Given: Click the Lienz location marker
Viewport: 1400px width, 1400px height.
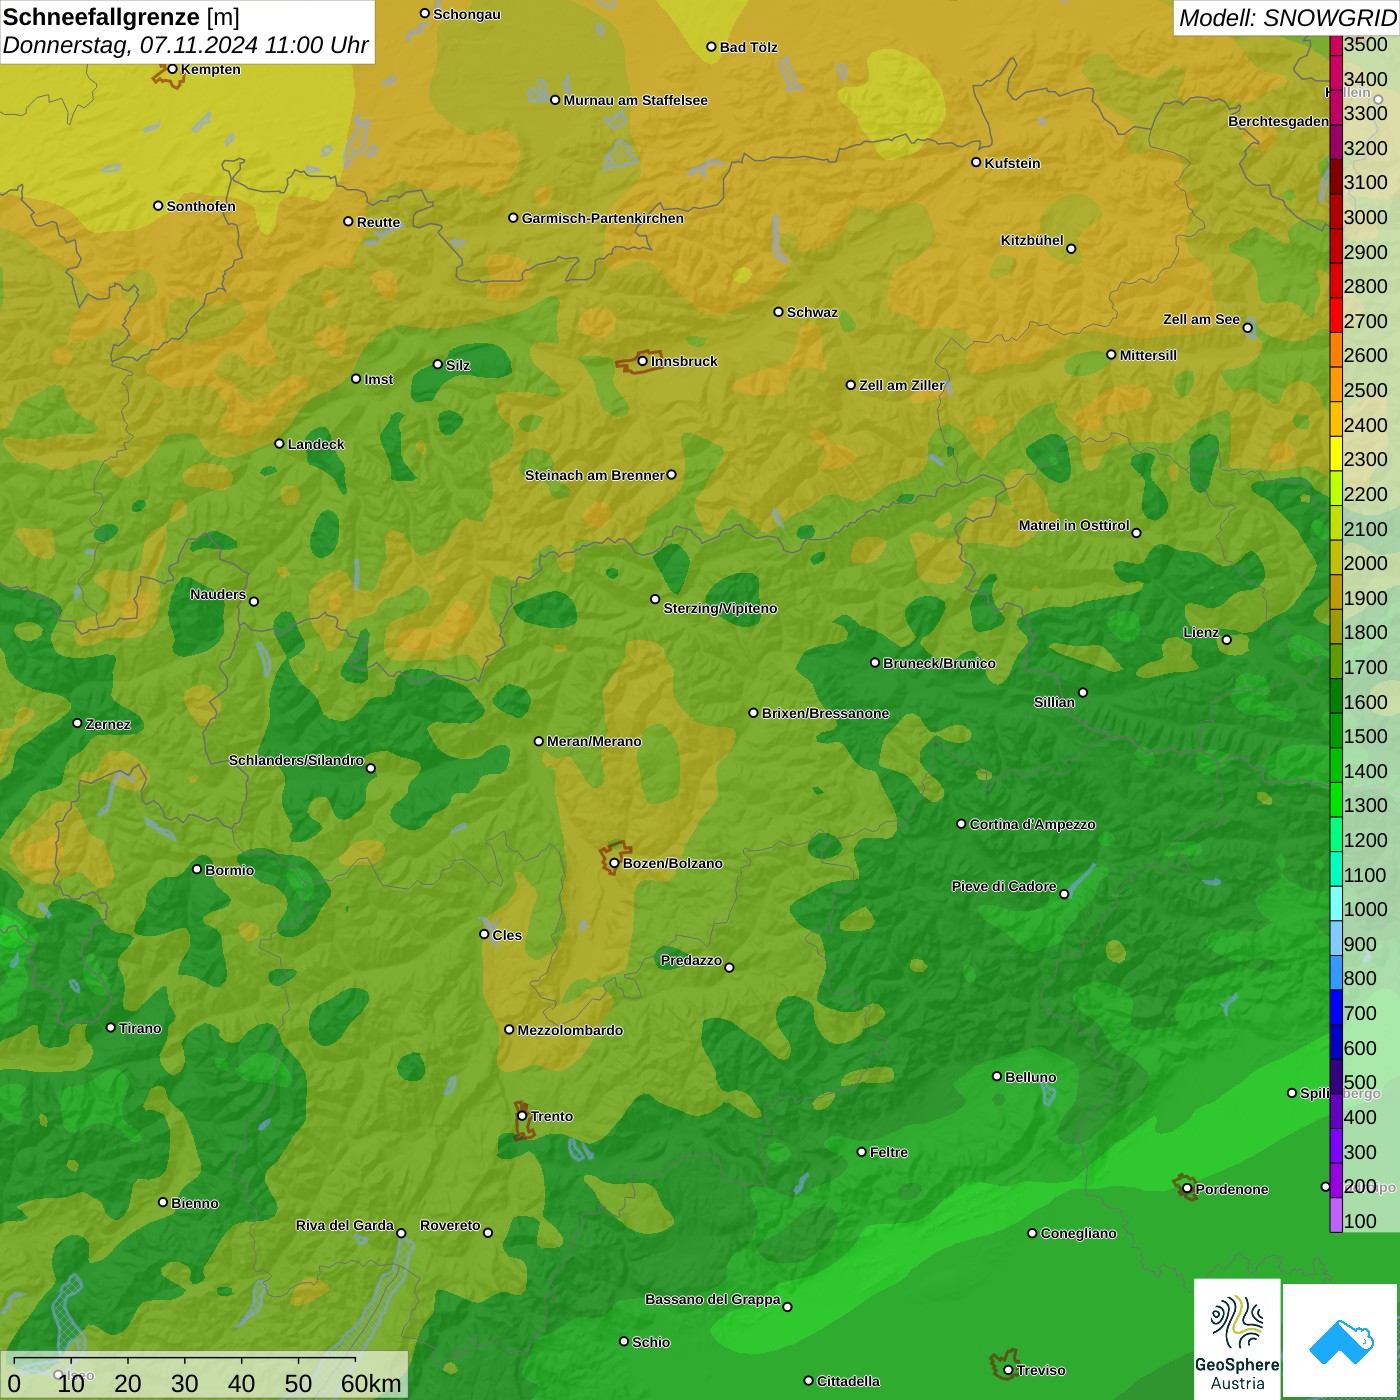Looking at the screenshot, I should click(1227, 640).
